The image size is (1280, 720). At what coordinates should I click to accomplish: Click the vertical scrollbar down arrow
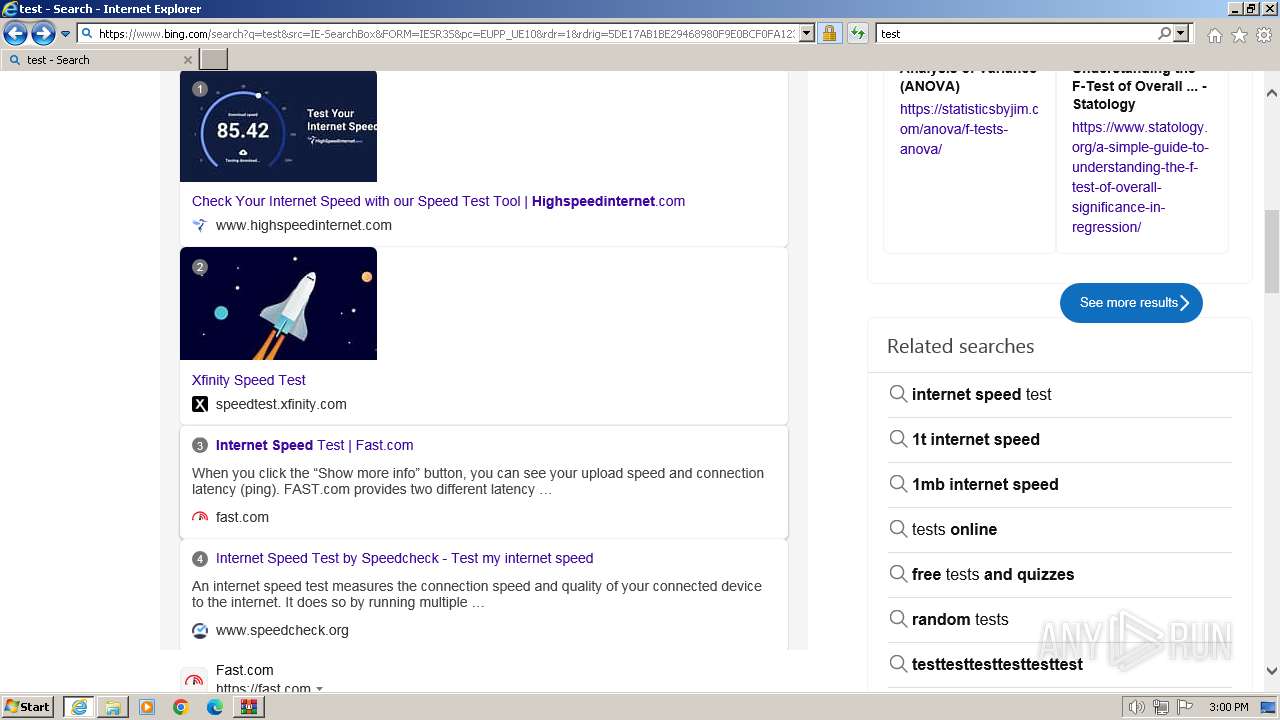click(1272, 671)
